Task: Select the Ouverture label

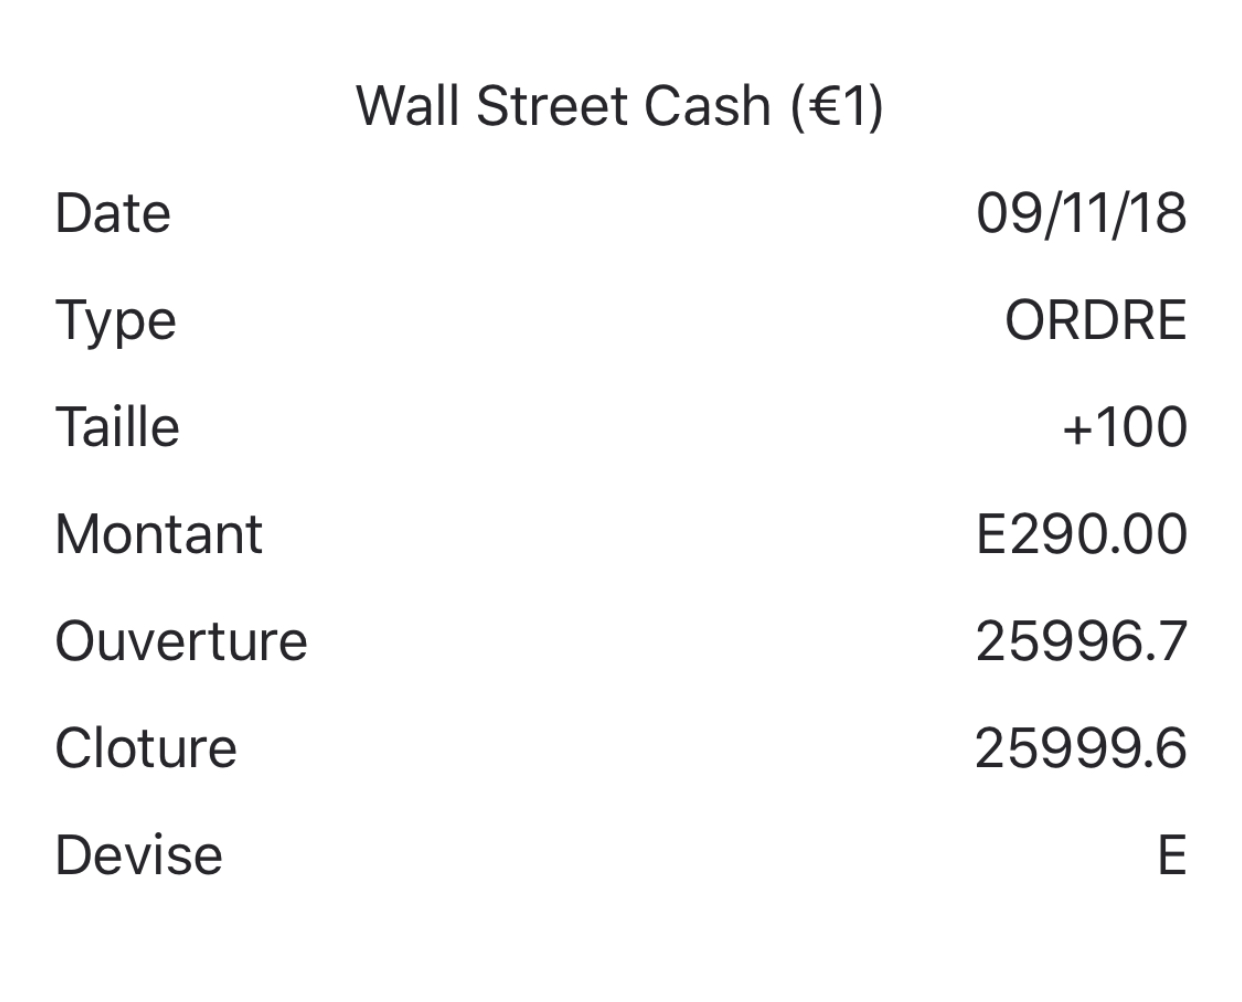Action: (x=181, y=641)
